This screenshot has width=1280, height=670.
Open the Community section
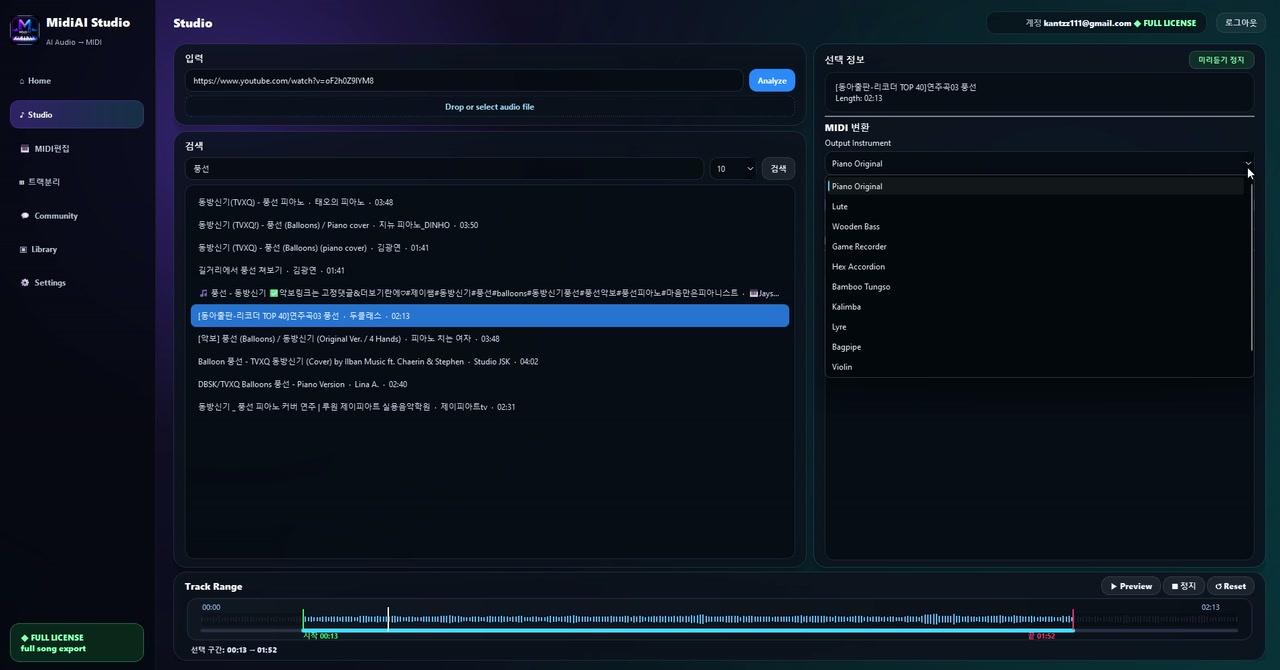pyautogui.click(x=77, y=215)
